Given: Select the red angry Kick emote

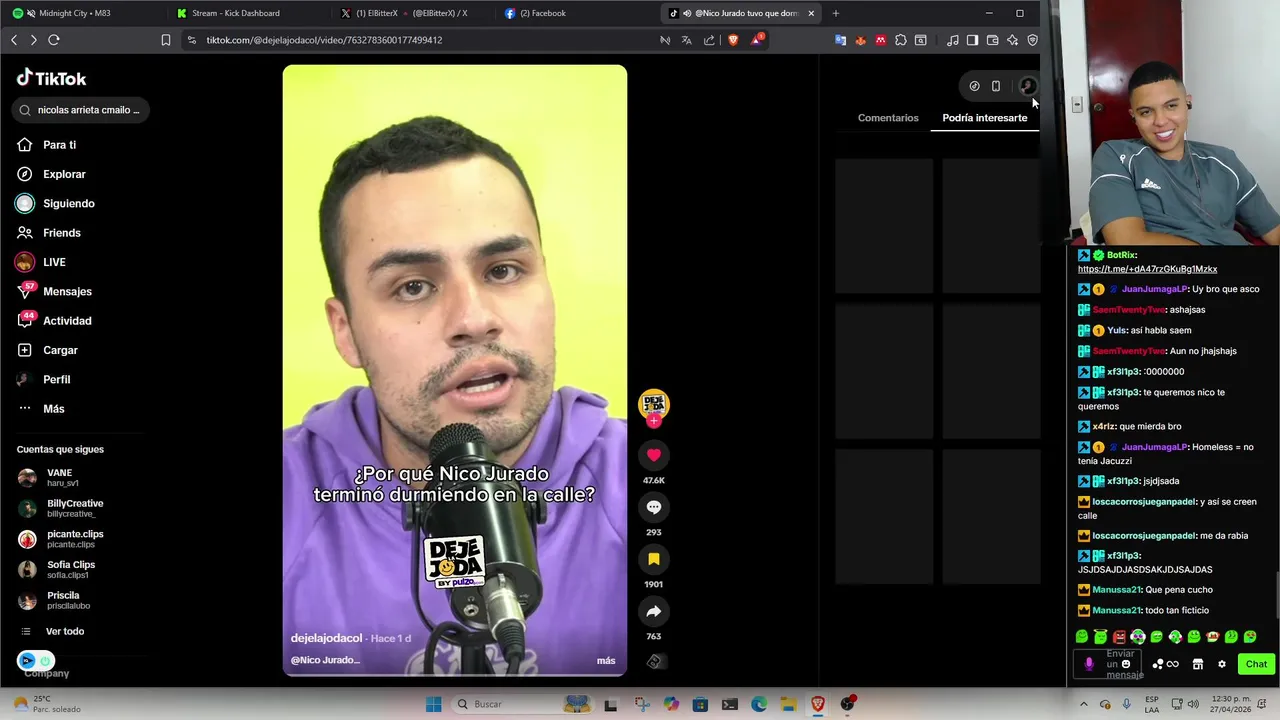Looking at the screenshot, I should point(1119,636).
